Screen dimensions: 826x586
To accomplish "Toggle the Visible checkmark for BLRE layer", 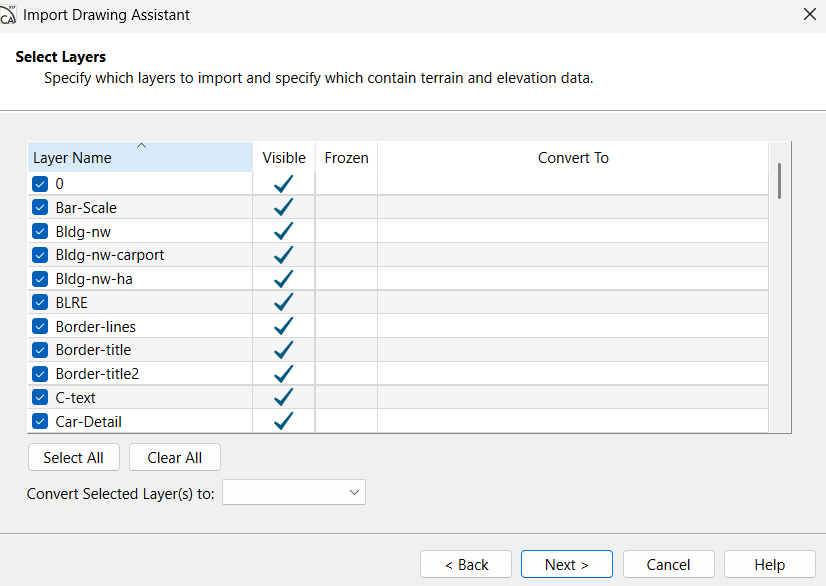I will click(x=283, y=302).
